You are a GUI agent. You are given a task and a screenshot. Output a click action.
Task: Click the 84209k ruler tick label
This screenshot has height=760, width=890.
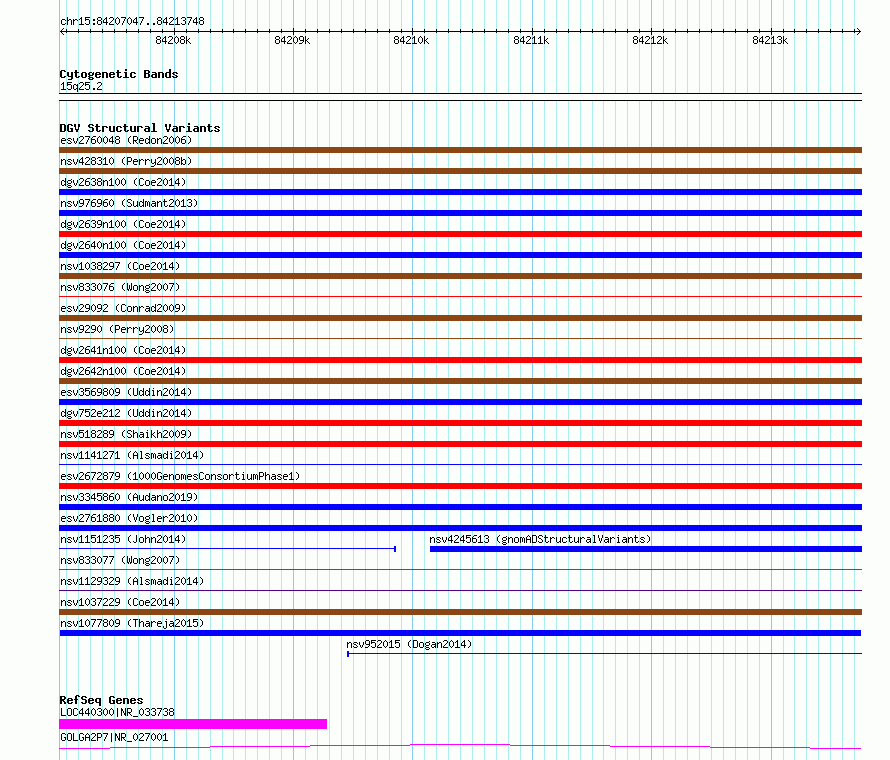click(x=292, y=40)
